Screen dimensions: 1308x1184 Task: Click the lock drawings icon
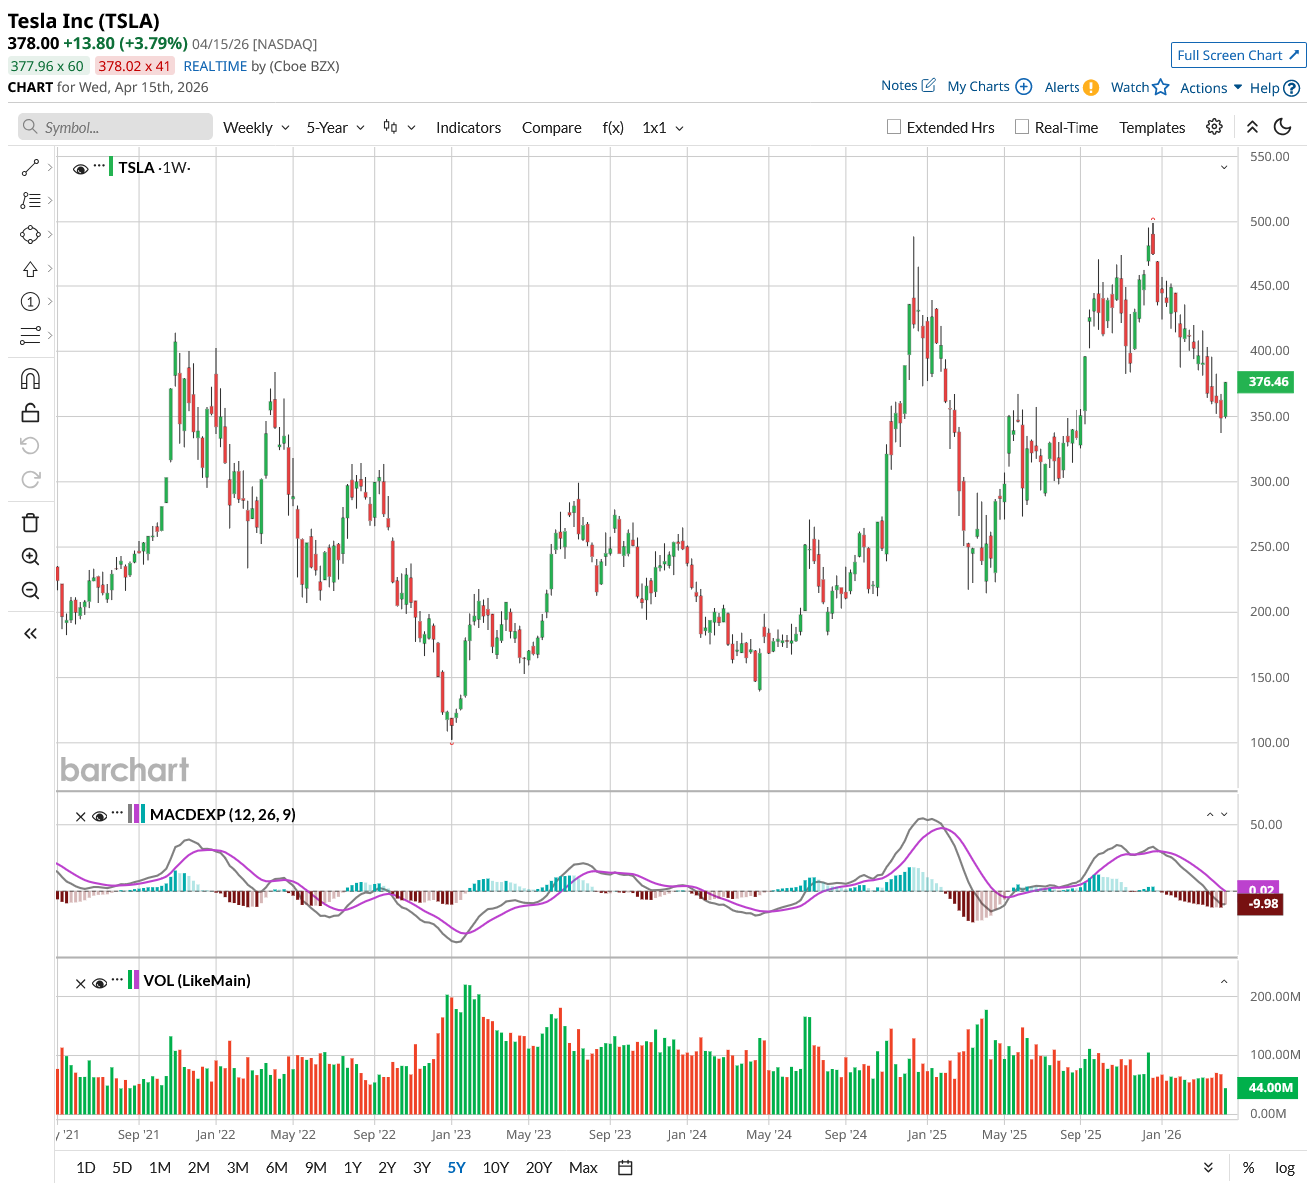click(x=30, y=412)
